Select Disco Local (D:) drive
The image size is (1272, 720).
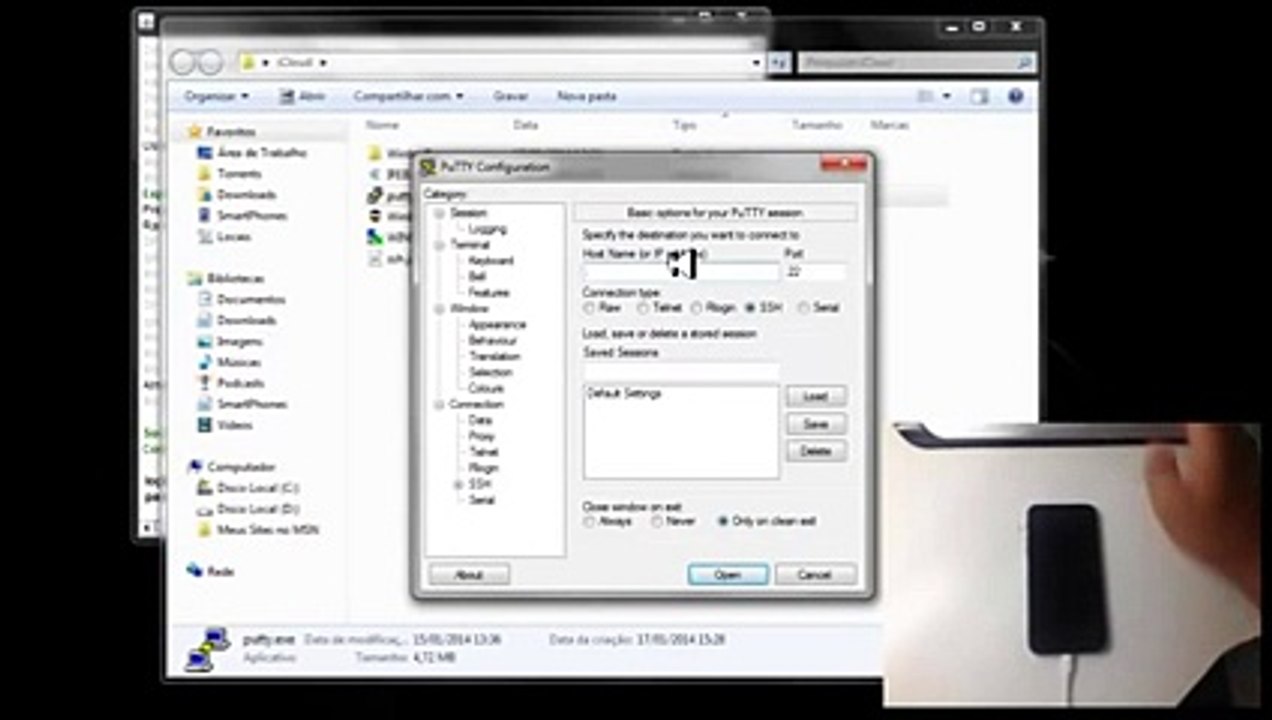[x=257, y=508]
